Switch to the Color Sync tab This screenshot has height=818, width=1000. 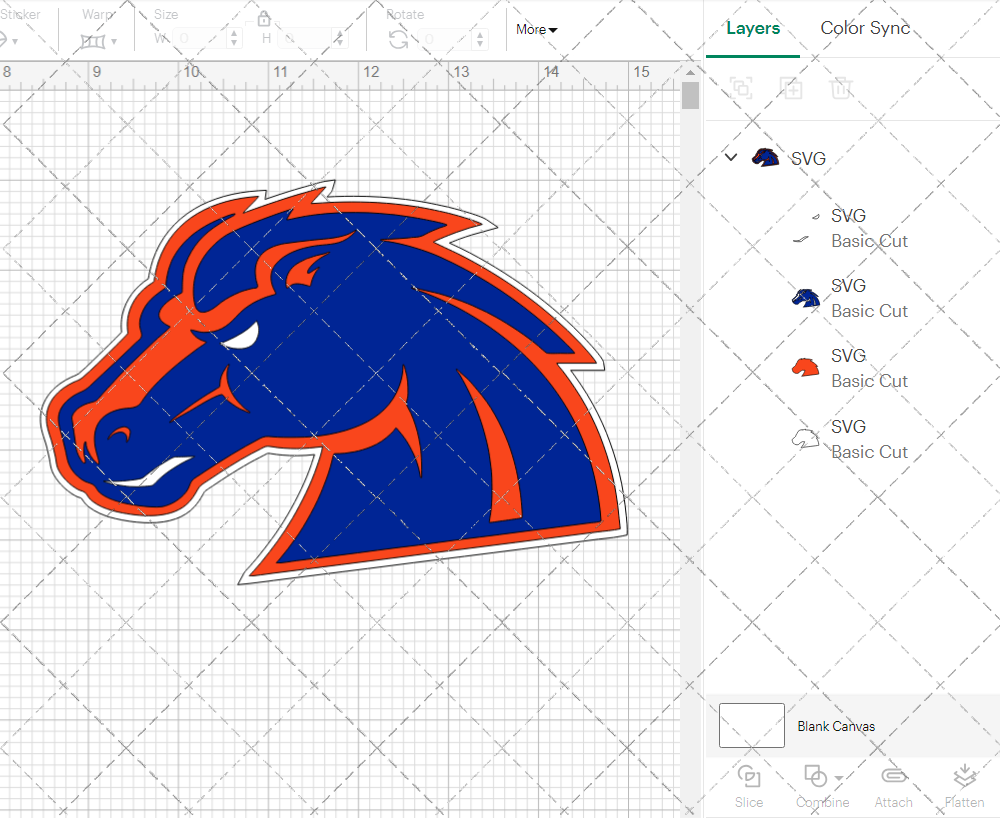pyautogui.click(x=864, y=28)
